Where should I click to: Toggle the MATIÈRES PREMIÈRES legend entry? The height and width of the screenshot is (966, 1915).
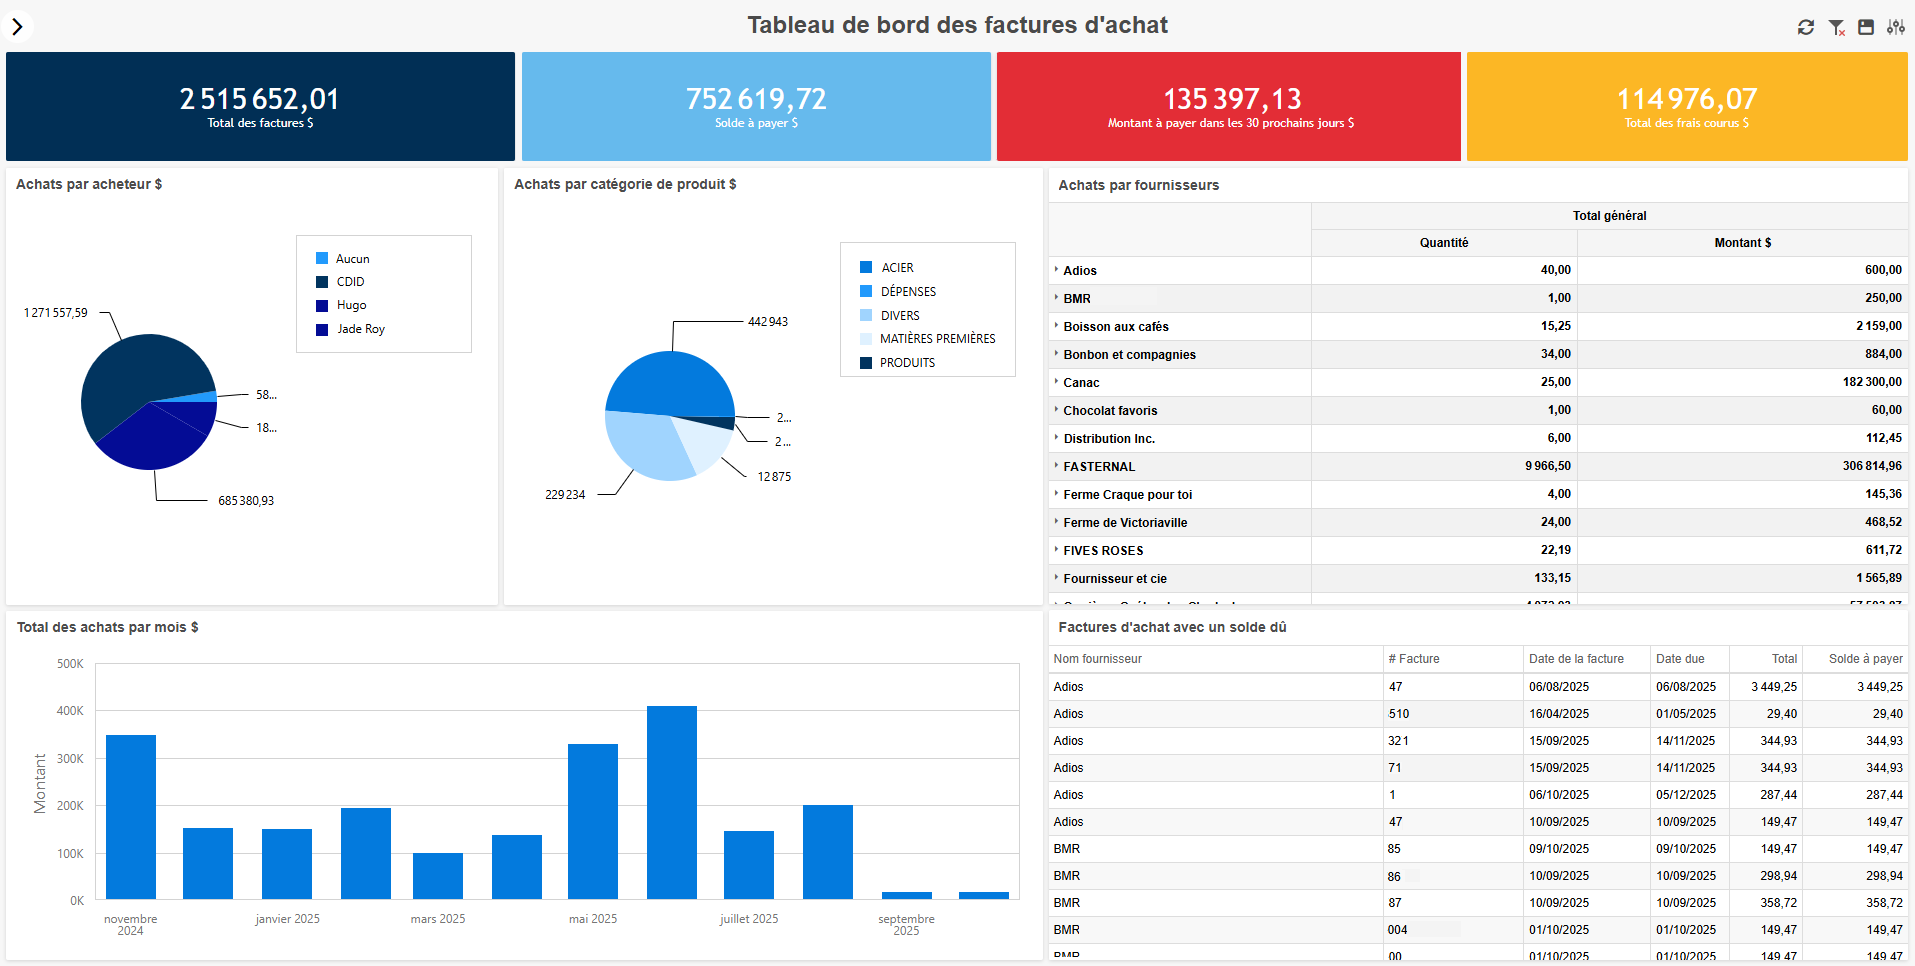coord(936,339)
